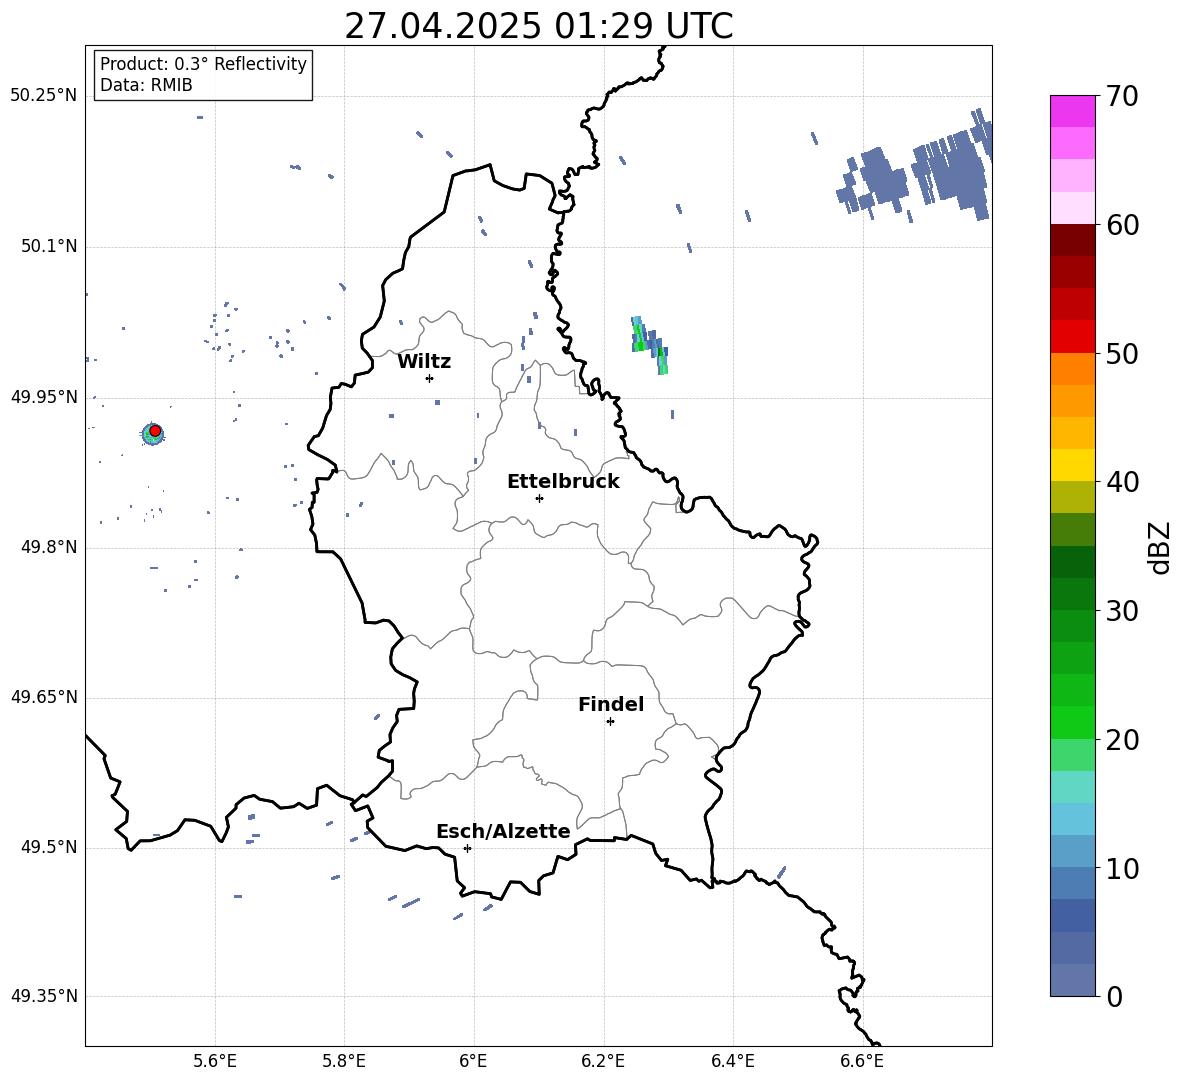This screenshot has width=1184, height=1081.
Task: Click the 5.8°E longitude label
Action: point(344,1061)
